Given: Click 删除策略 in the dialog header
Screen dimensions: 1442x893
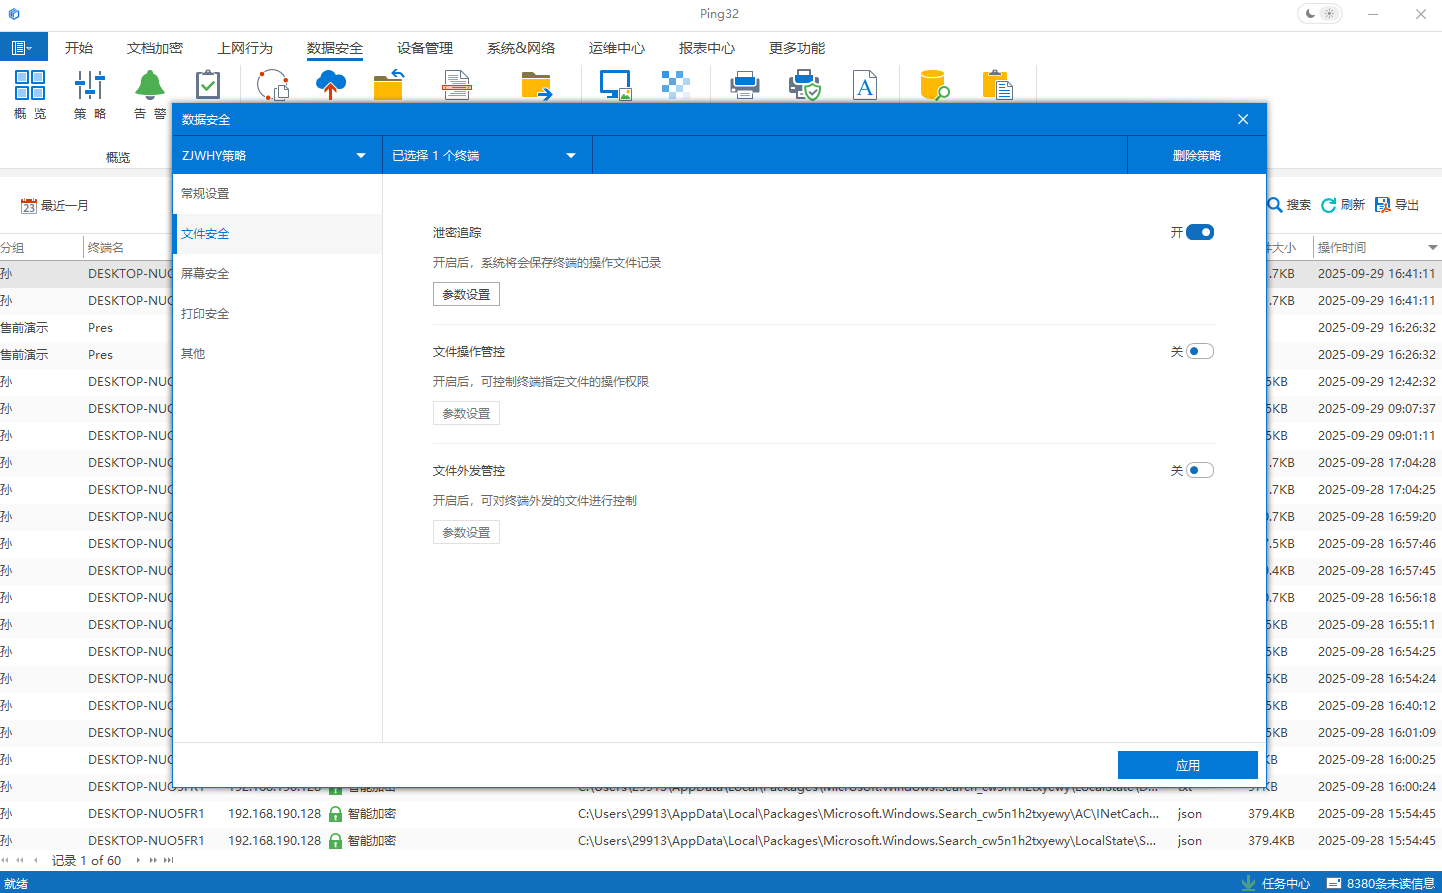Looking at the screenshot, I should pyautogui.click(x=1196, y=156).
